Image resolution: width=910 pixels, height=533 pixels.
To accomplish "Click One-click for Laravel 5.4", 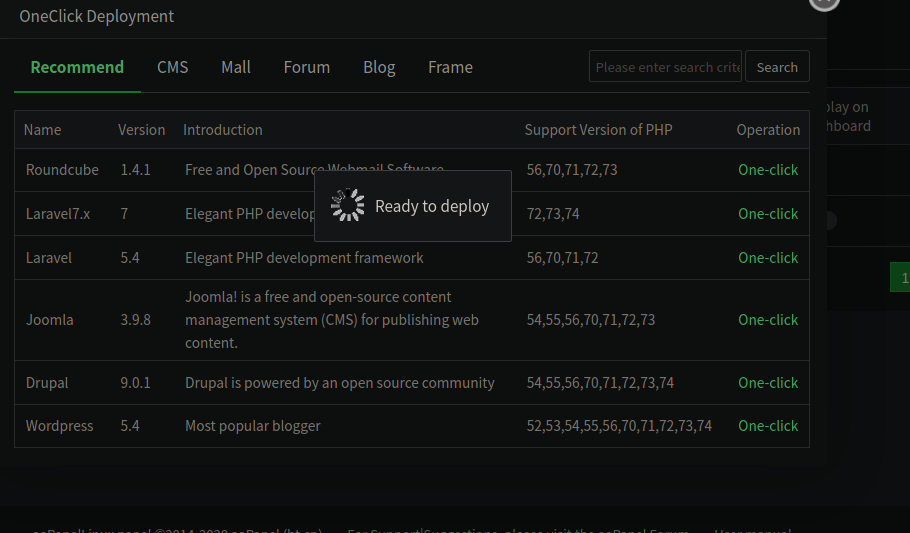I will [768, 258].
